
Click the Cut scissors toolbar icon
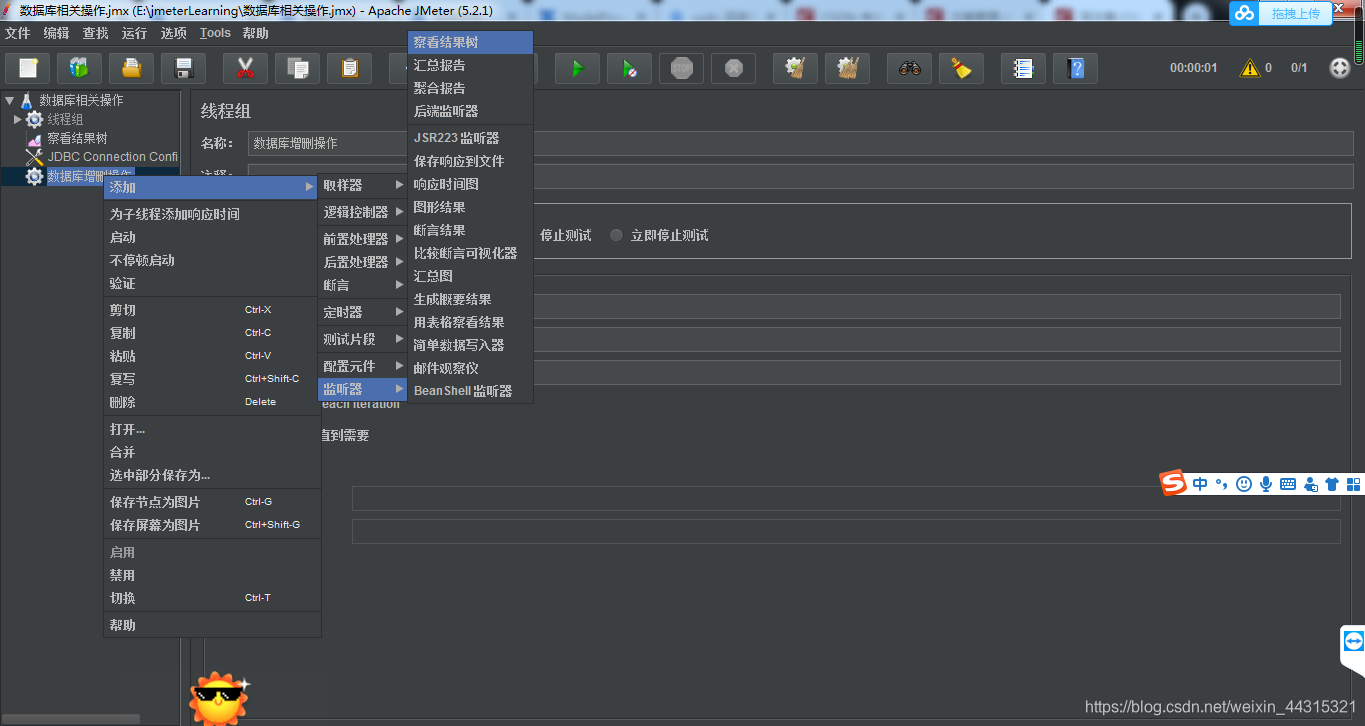click(x=245, y=68)
